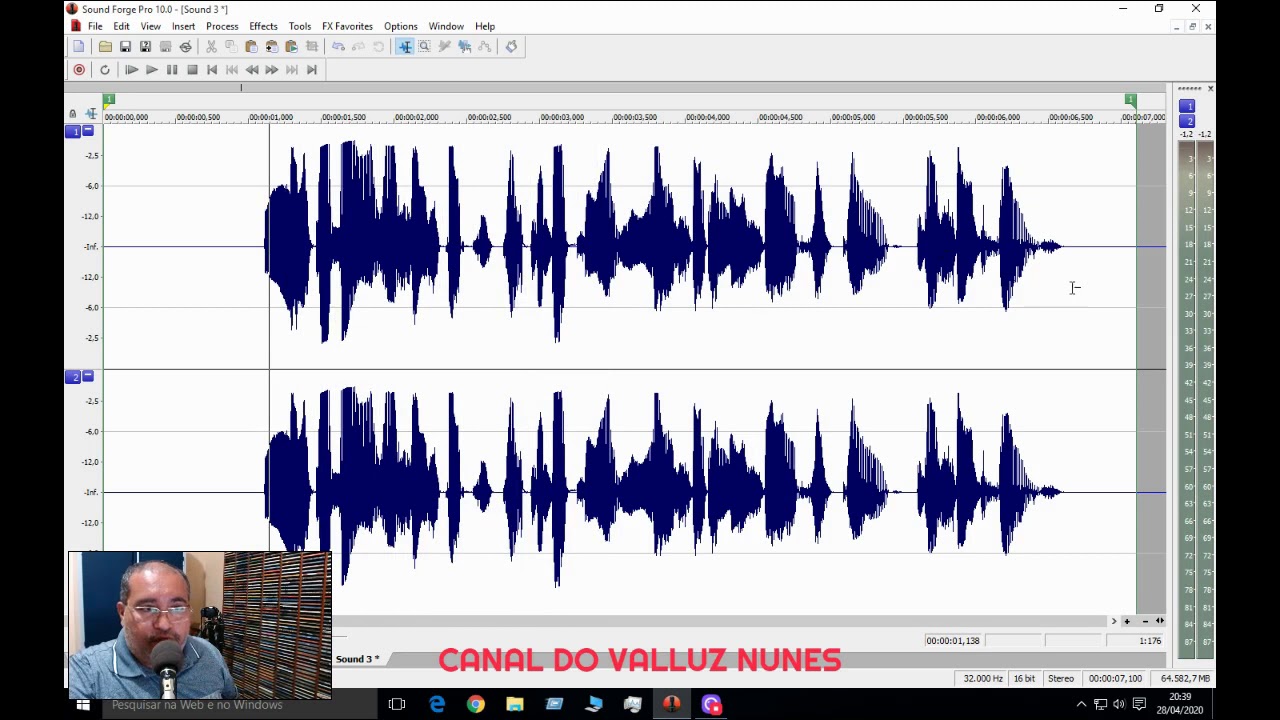
Task: Select the Pencil tool
Action: tap(444, 47)
